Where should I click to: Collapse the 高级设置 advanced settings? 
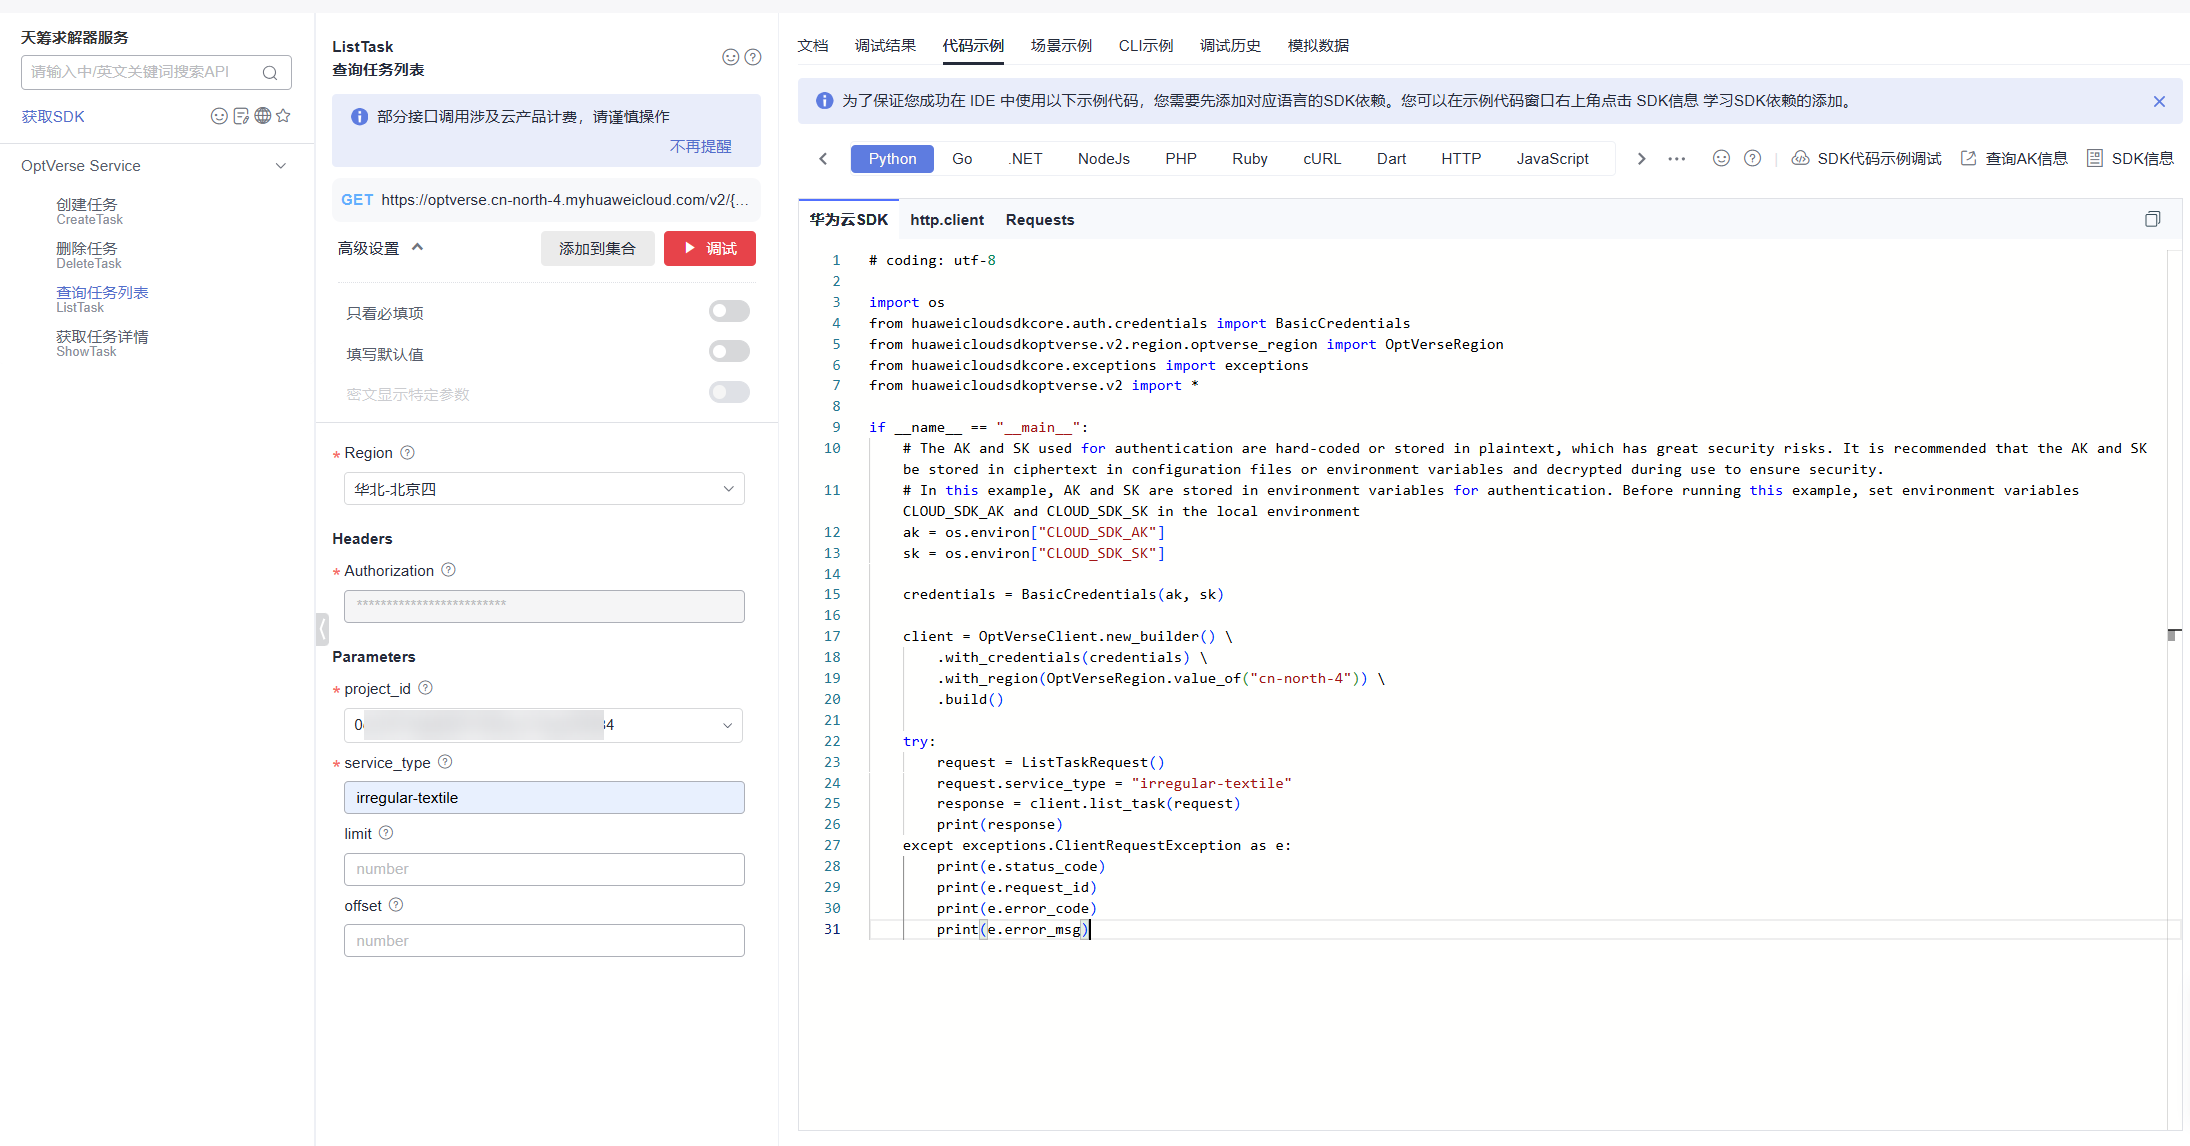417,247
